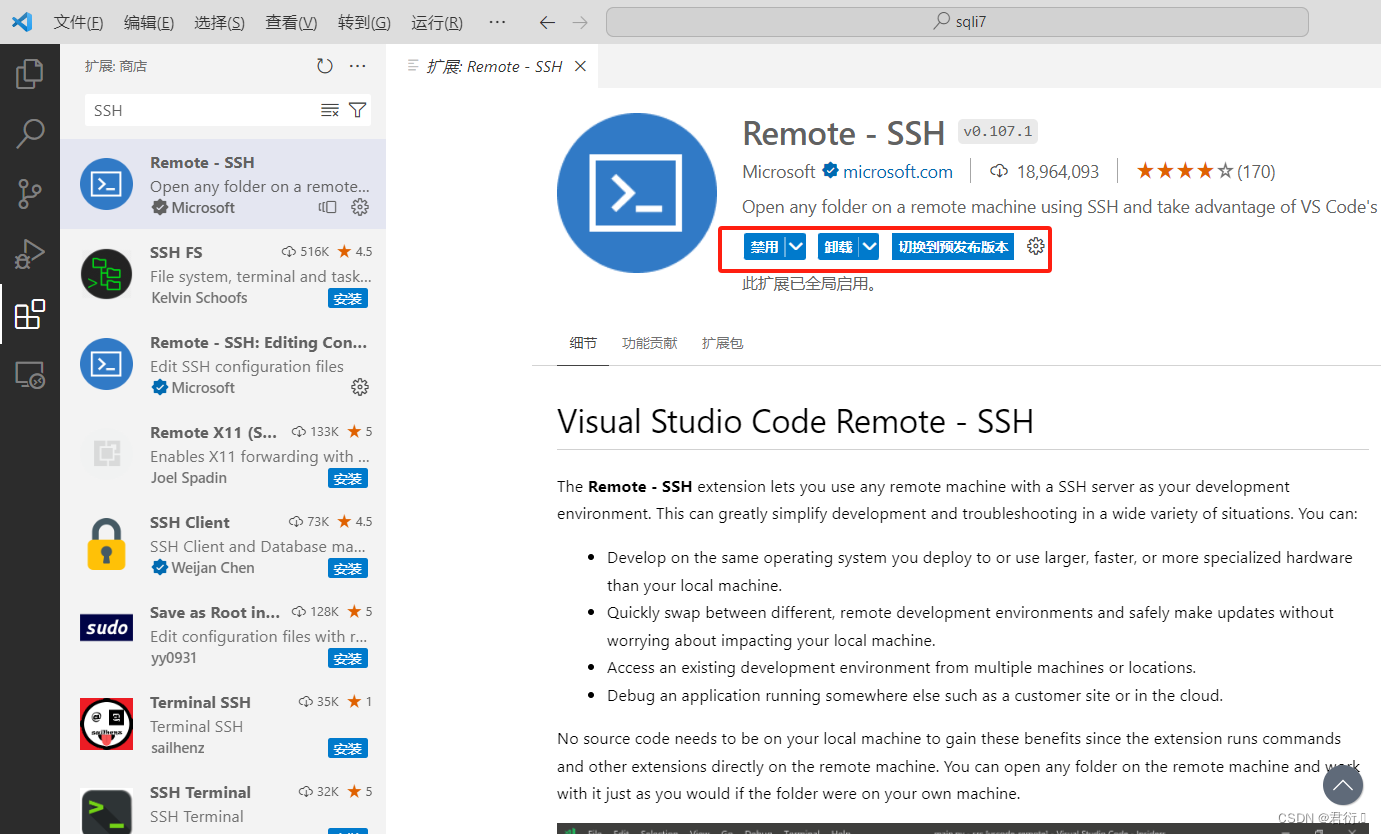This screenshot has width=1381, height=834.
Task: Expand the 卸载 dropdown arrow
Action: (869, 247)
